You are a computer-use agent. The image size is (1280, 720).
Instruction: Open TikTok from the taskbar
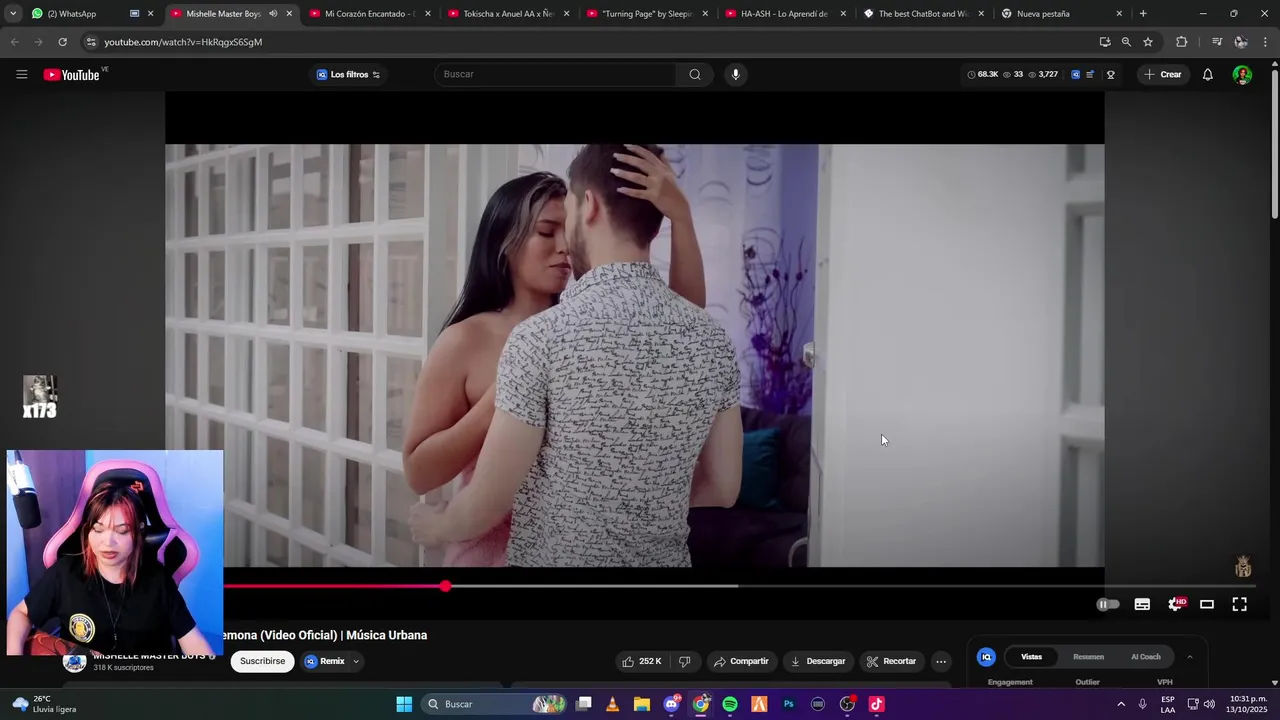[877, 704]
